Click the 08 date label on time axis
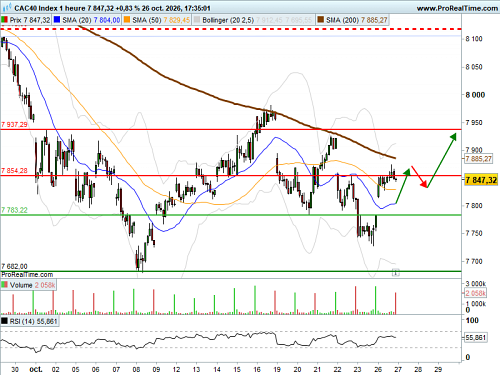The height and width of the screenshot is (375, 500). click(136, 369)
